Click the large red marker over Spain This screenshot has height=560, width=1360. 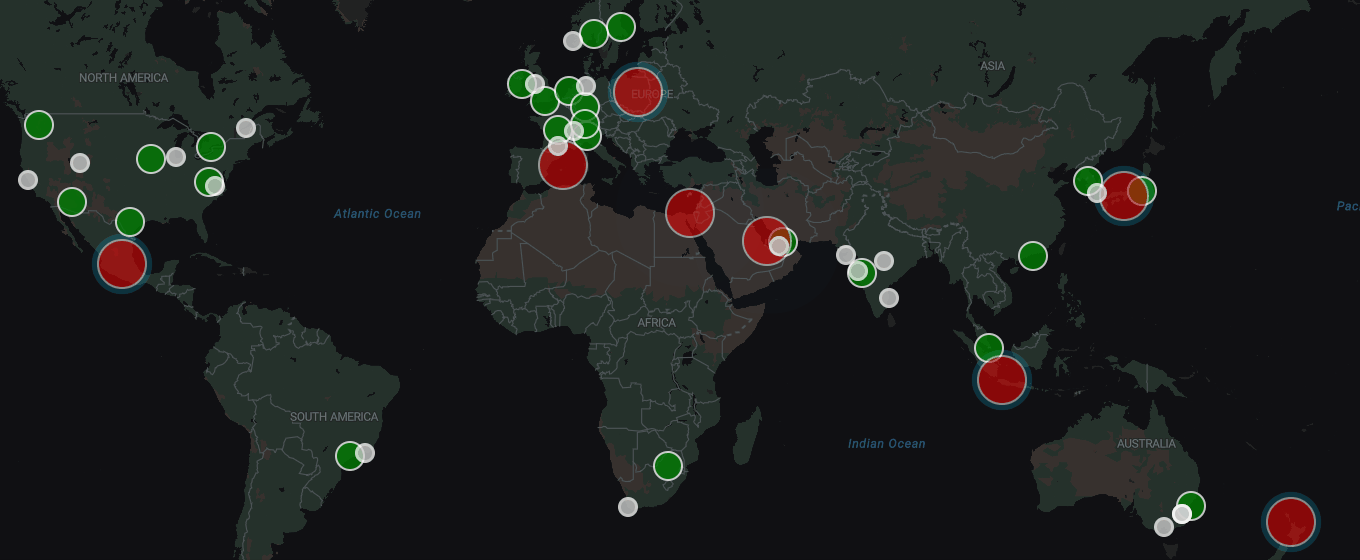click(563, 165)
